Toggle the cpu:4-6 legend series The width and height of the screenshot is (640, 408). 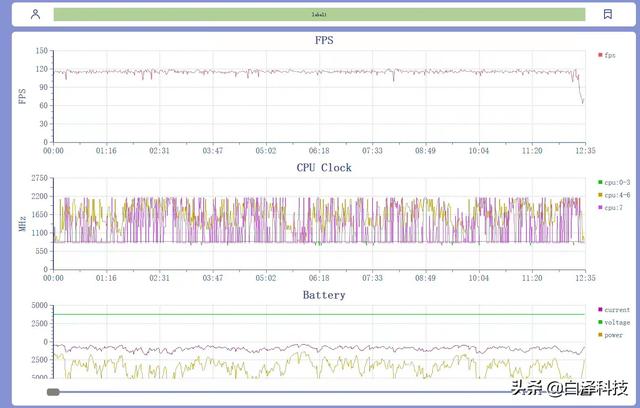coord(614,195)
